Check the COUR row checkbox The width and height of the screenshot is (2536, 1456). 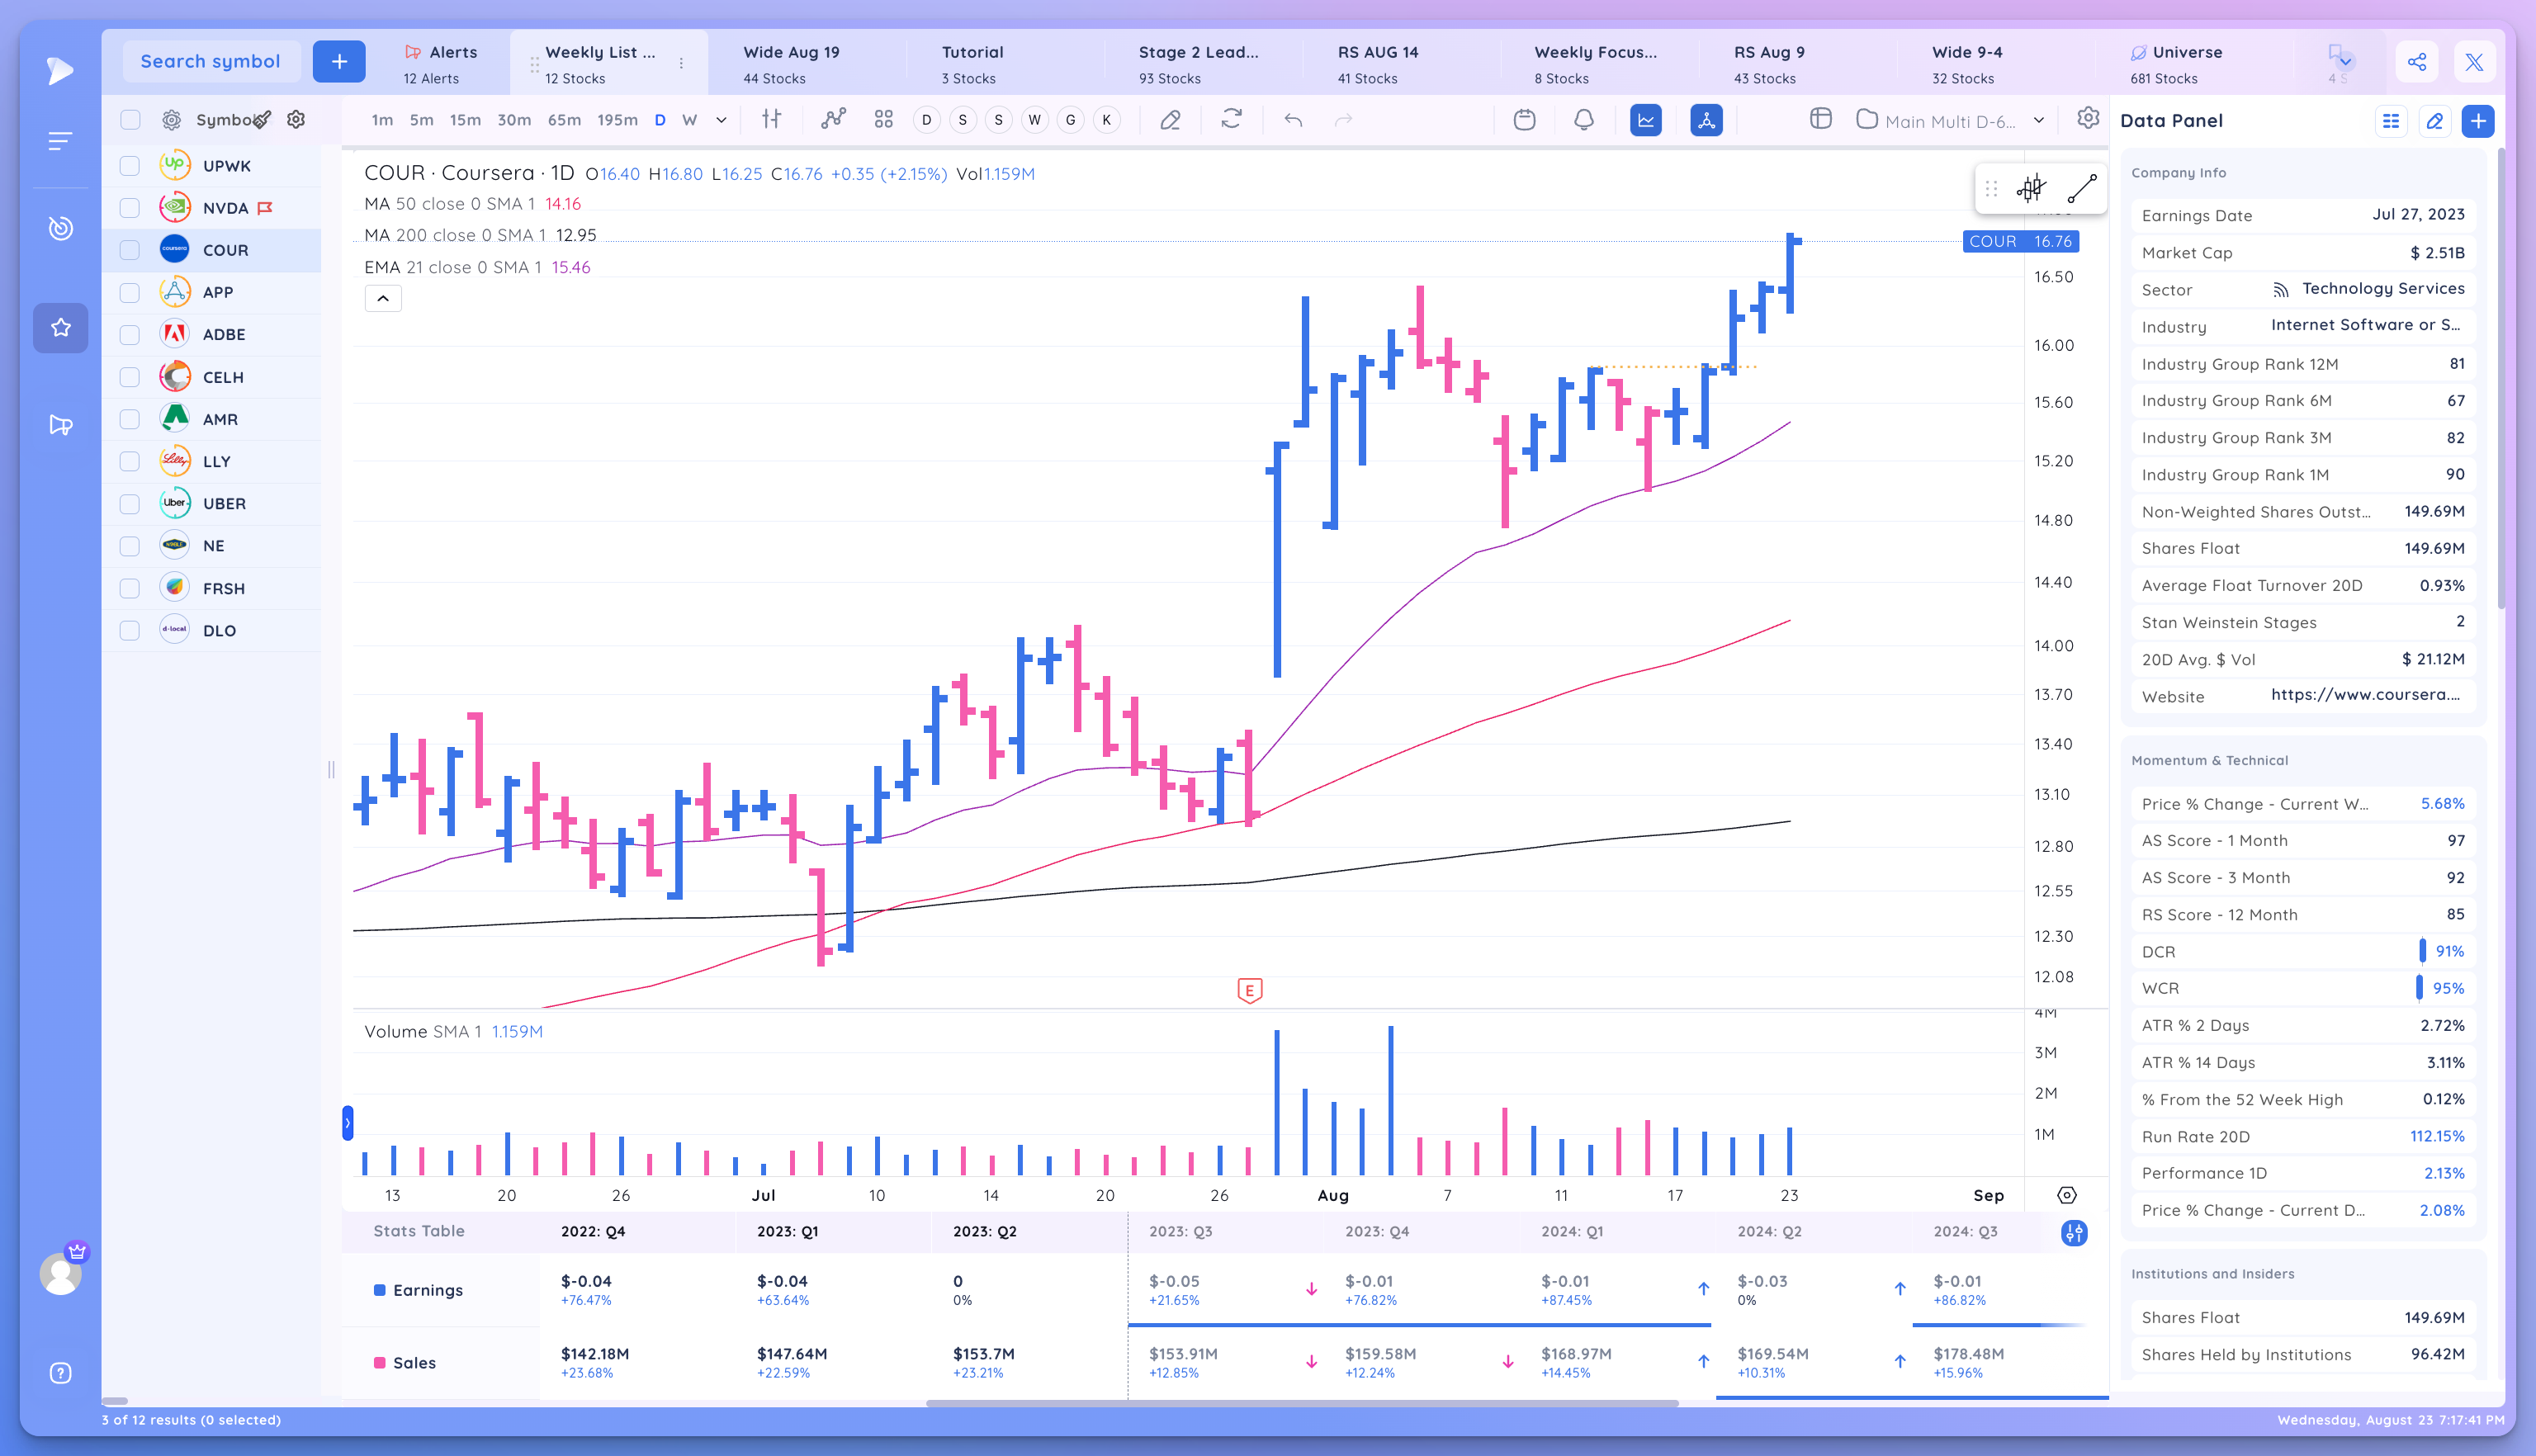(x=130, y=250)
